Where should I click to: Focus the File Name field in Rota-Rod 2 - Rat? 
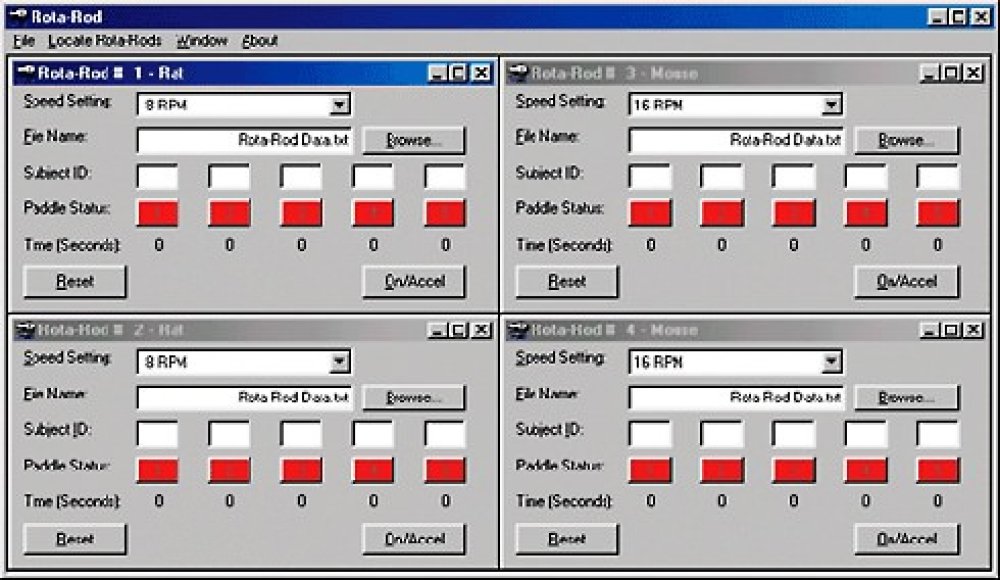point(244,397)
